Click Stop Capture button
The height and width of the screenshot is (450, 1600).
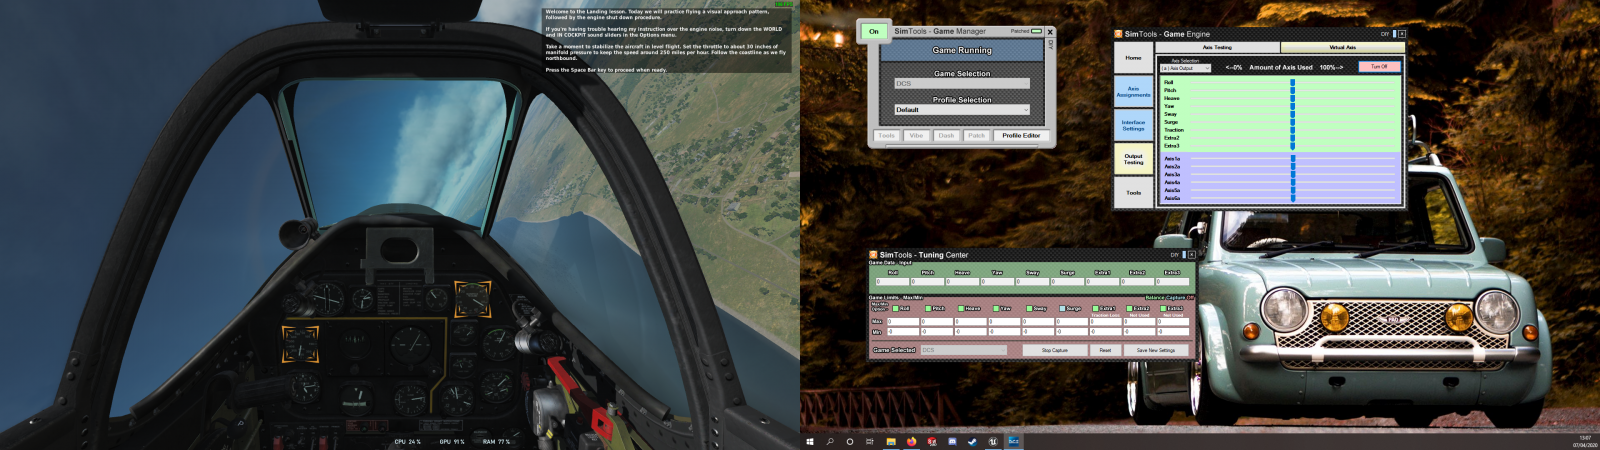click(1055, 350)
